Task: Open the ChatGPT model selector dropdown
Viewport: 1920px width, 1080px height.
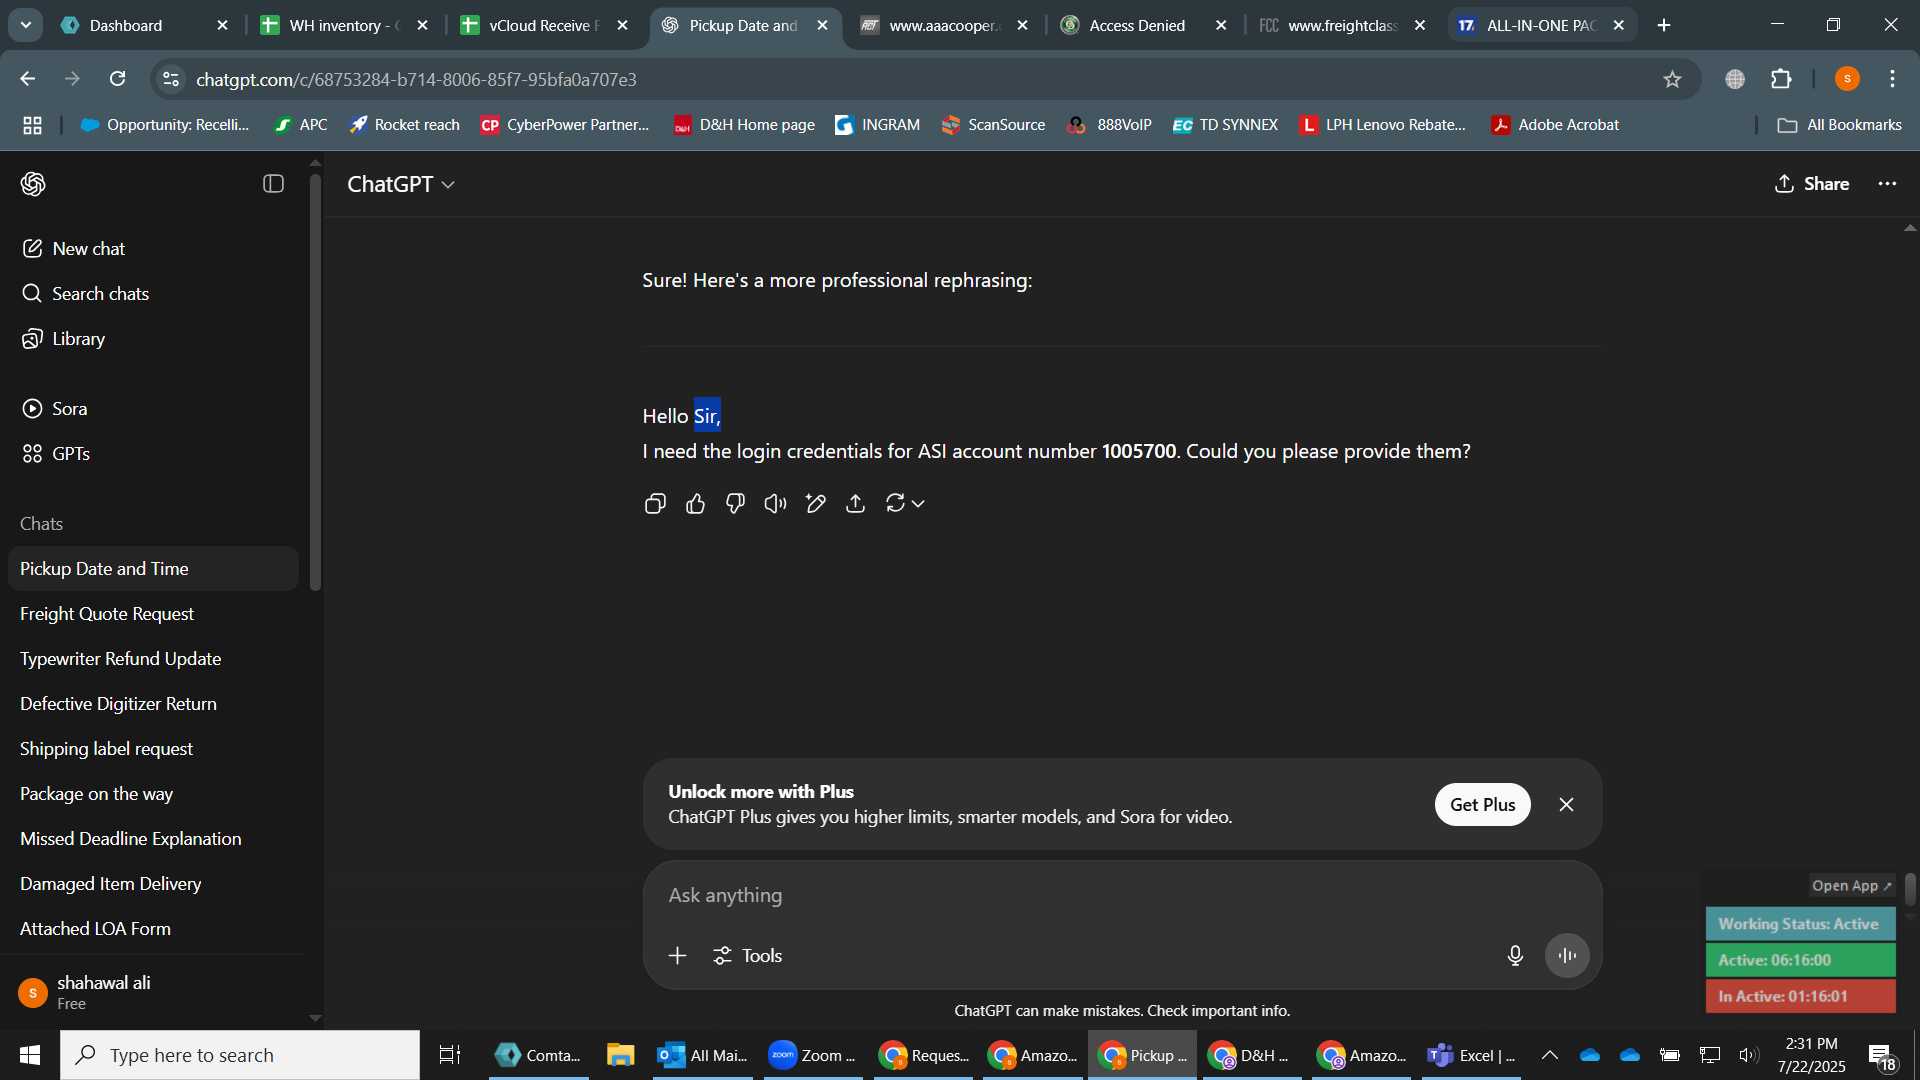Action: 401,184
